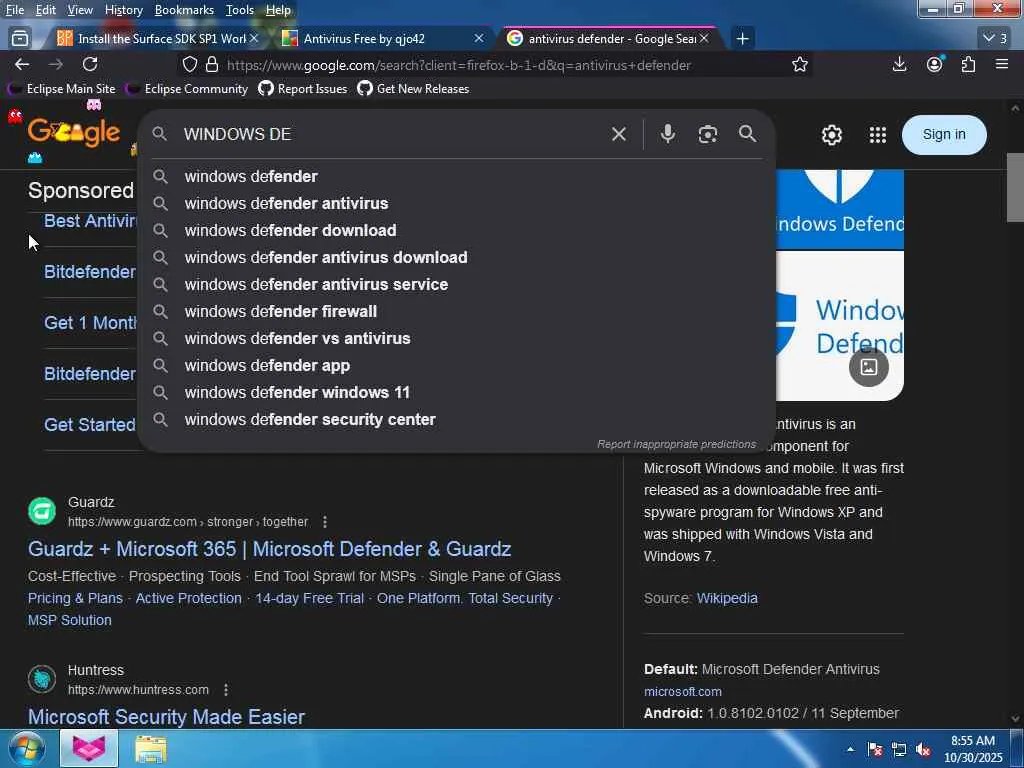The image size is (1024, 768).
Task: Open the Huntress result three-dot menu
Action: (x=226, y=690)
